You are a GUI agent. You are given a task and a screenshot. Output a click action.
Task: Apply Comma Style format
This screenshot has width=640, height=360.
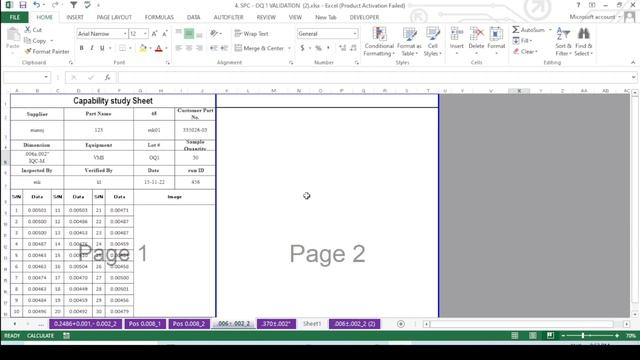pyautogui.click(x=328, y=48)
